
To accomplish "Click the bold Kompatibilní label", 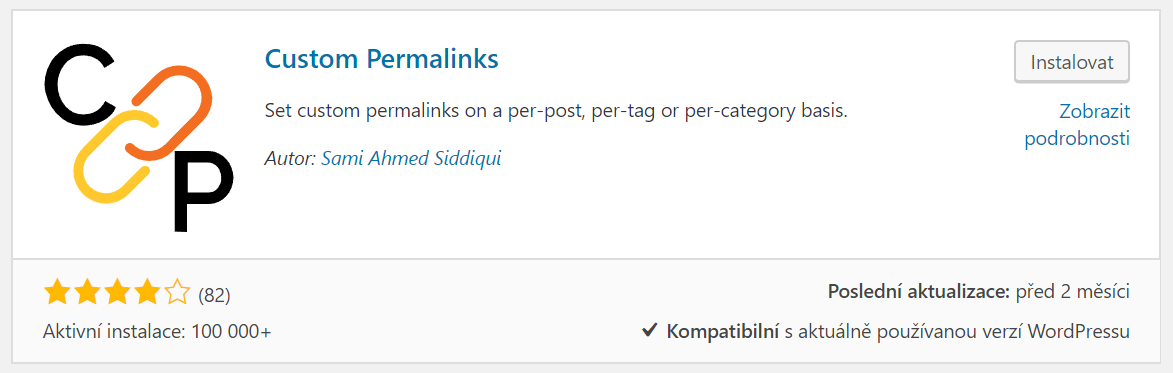I will tap(723, 331).
